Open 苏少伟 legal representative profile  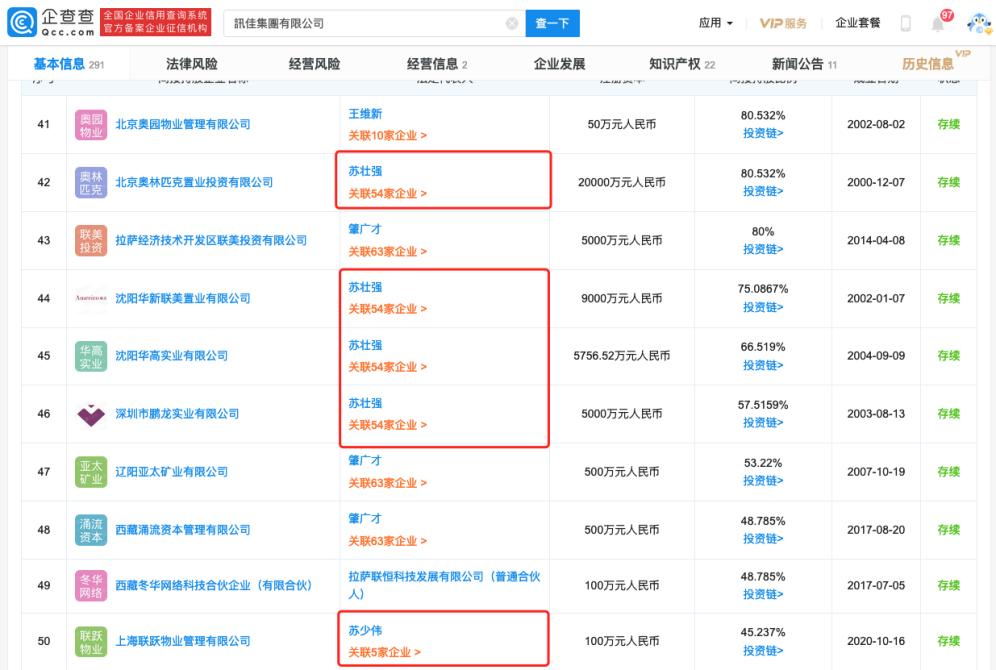point(365,631)
